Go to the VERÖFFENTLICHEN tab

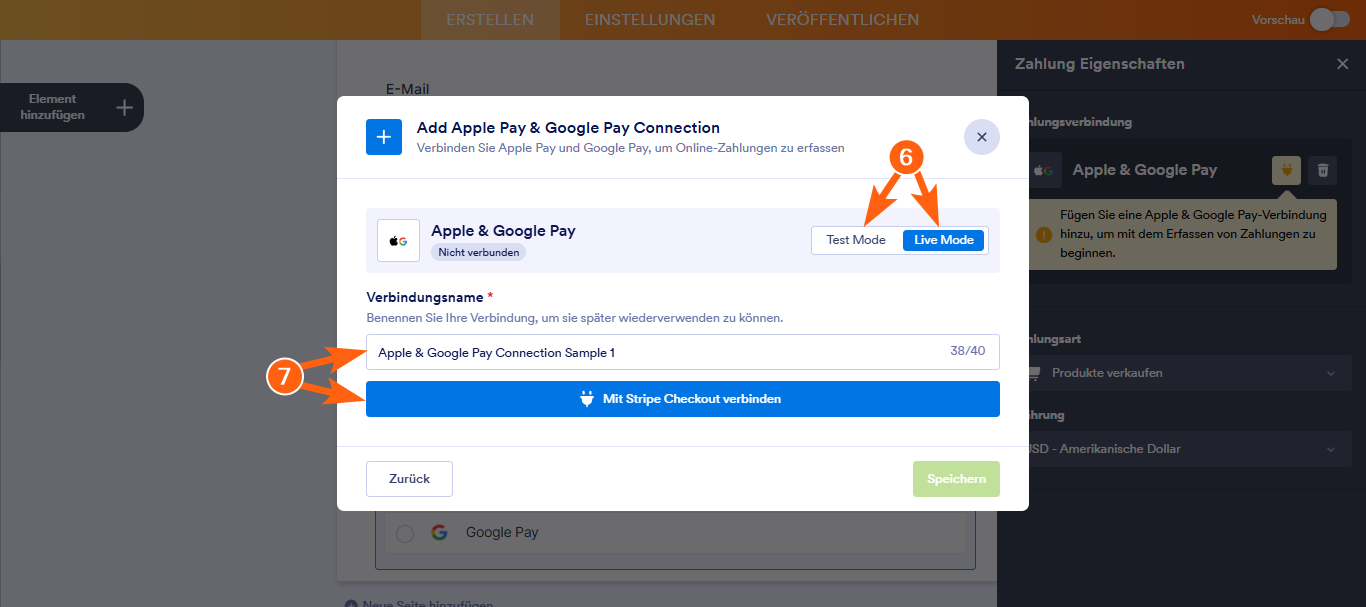(x=843, y=20)
